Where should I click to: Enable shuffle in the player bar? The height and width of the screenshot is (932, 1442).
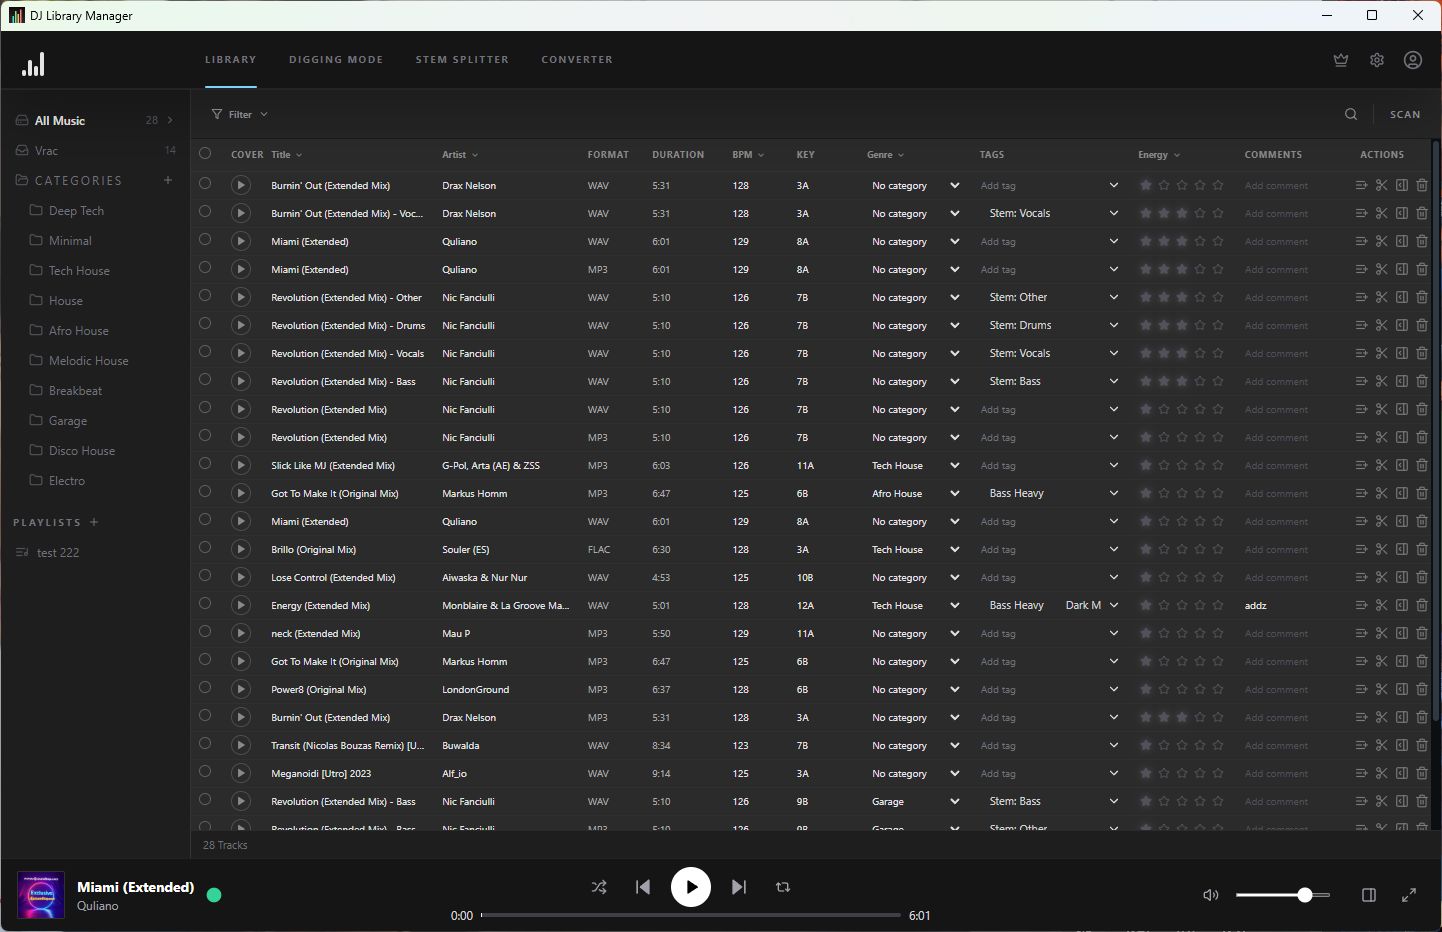(x=599, y=887)
